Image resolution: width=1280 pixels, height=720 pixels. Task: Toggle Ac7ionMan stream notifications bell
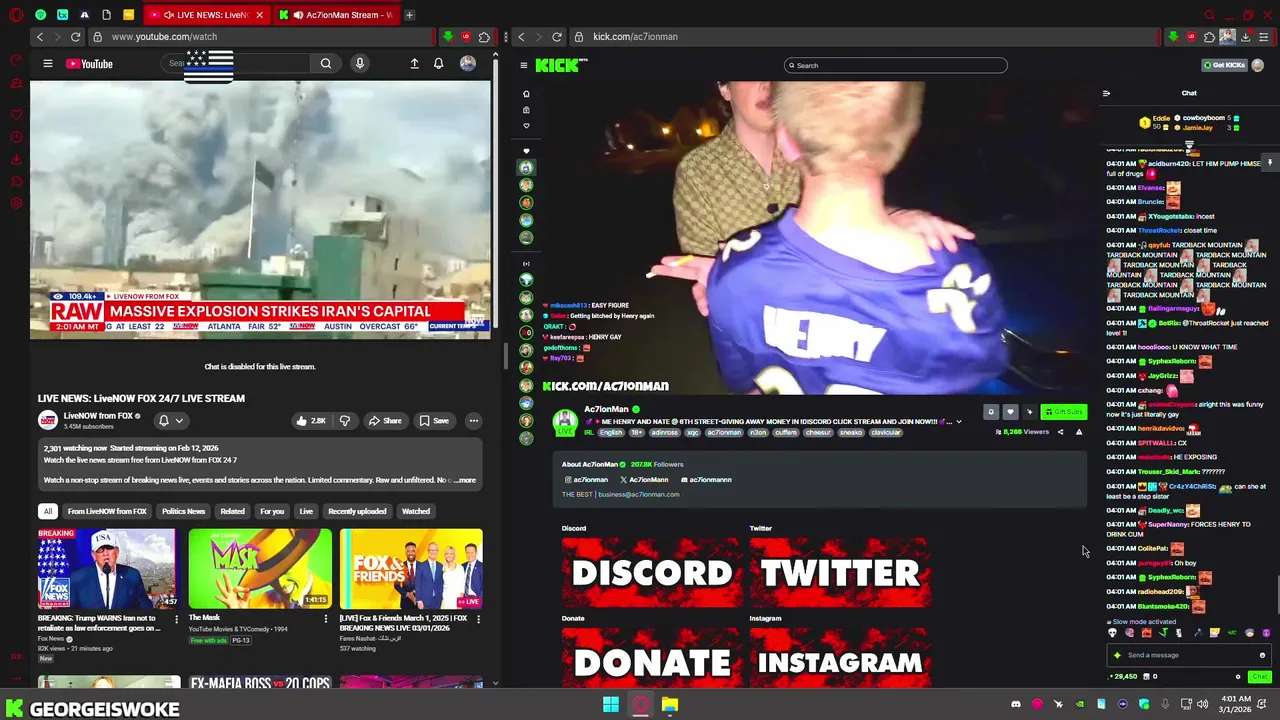point(991,412)
